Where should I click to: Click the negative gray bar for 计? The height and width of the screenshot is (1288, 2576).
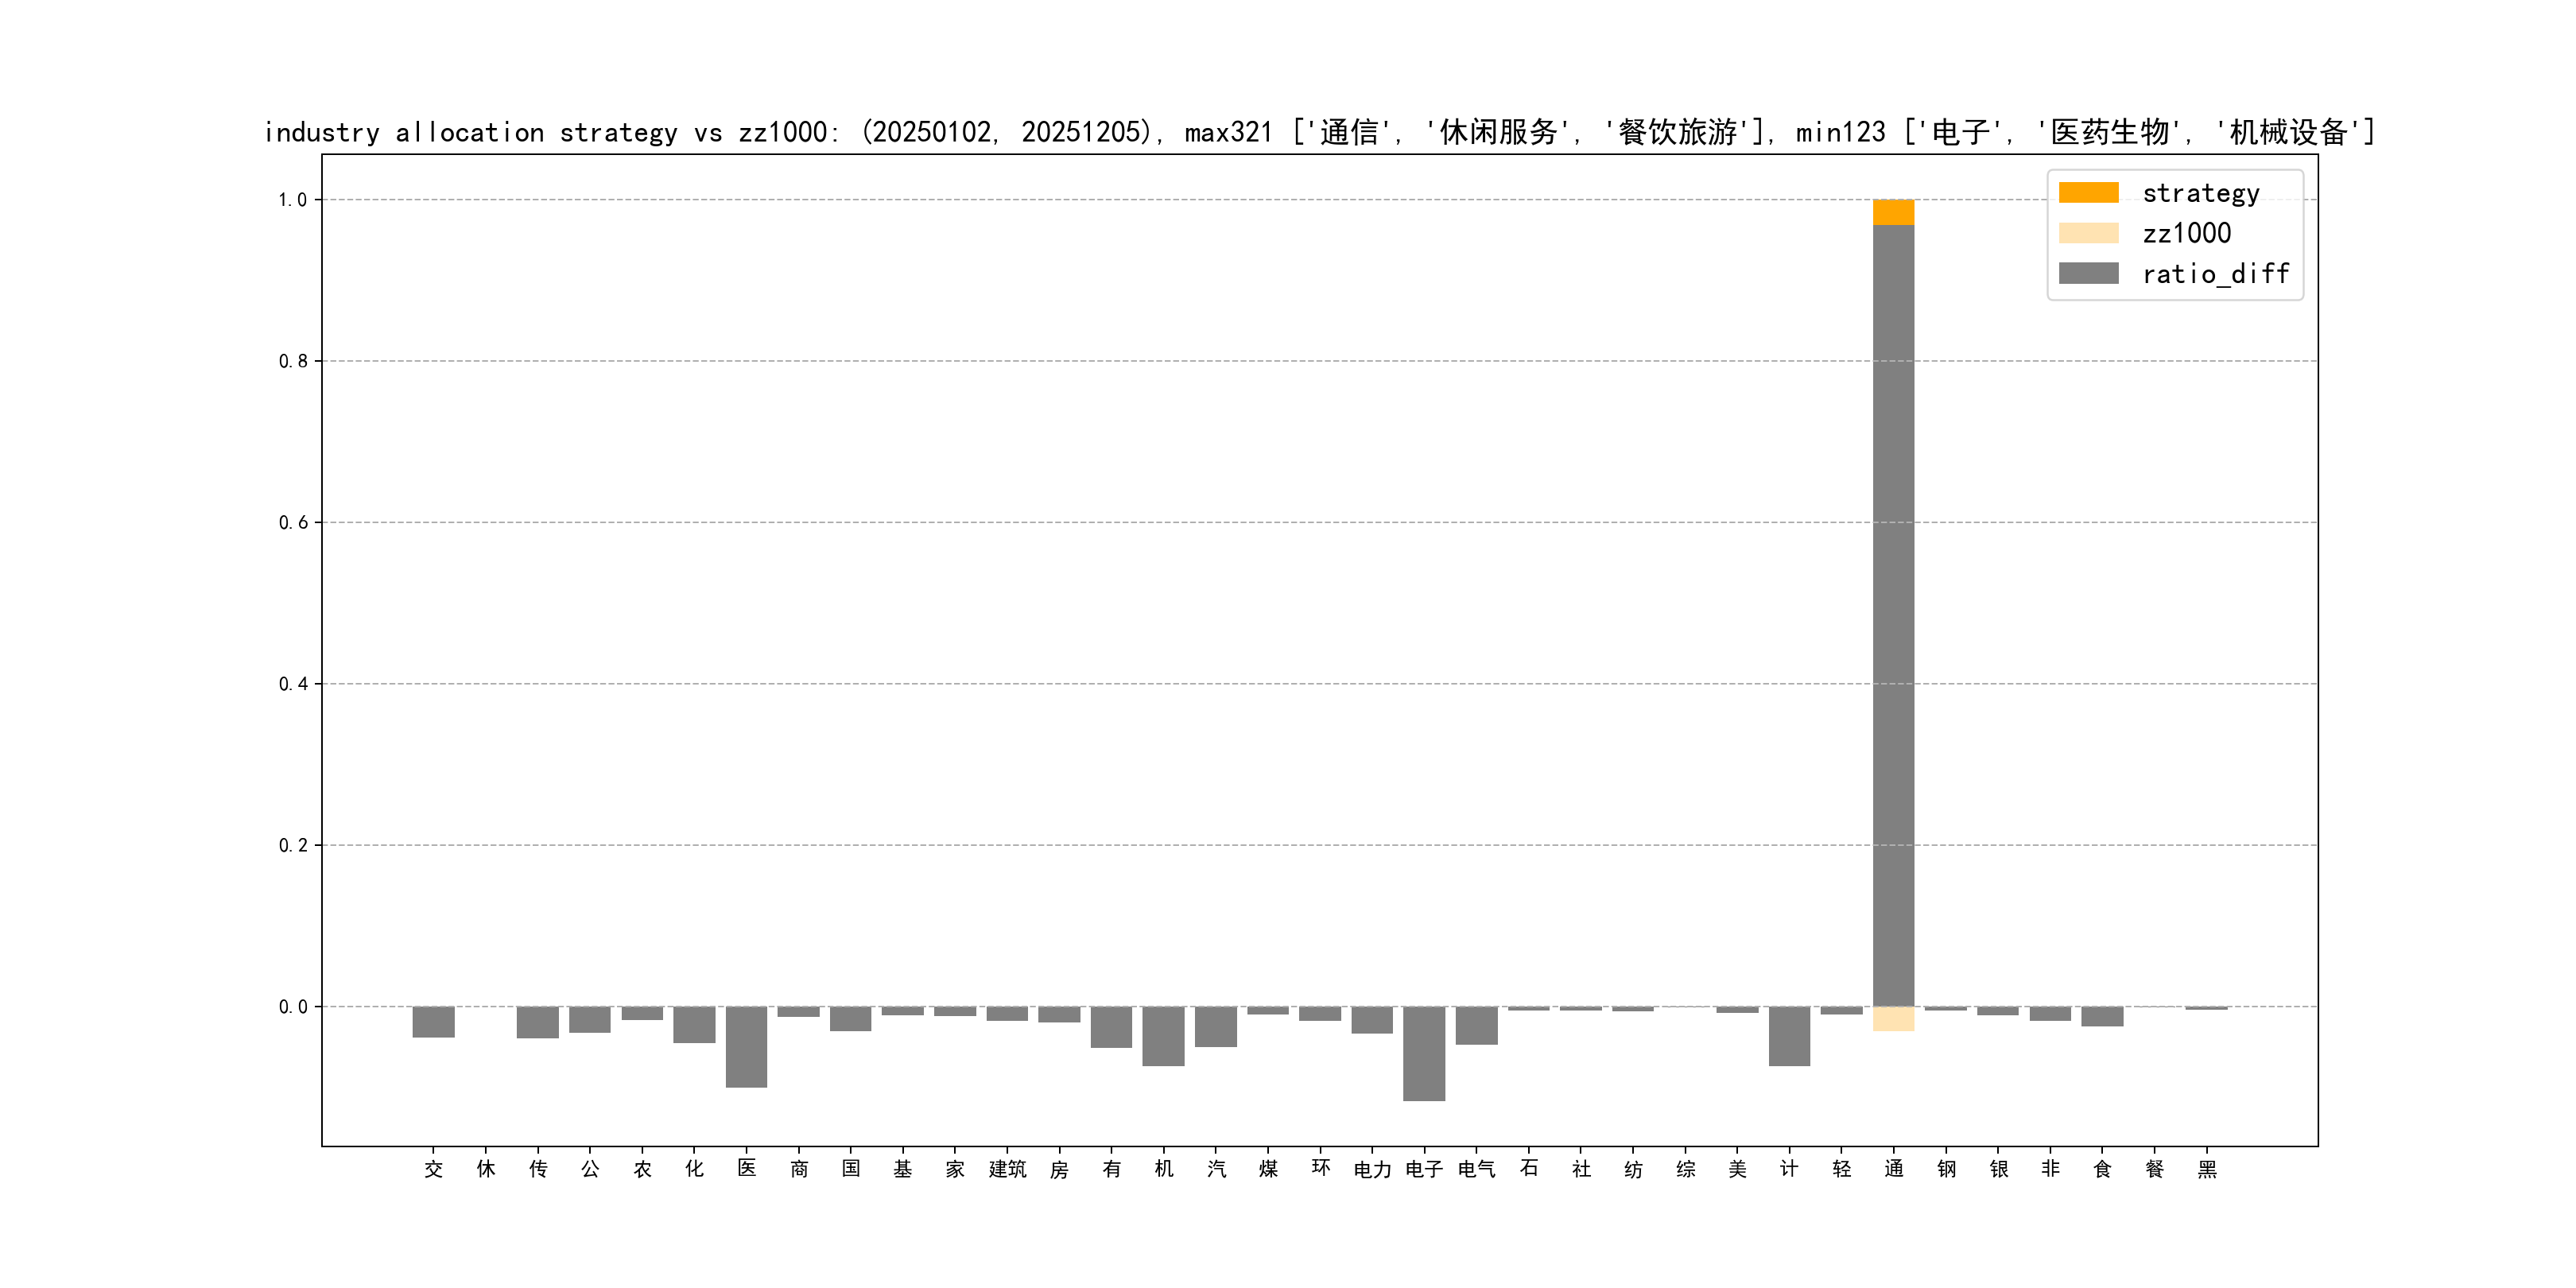pyautogui.click(x=1789, y=1035)
